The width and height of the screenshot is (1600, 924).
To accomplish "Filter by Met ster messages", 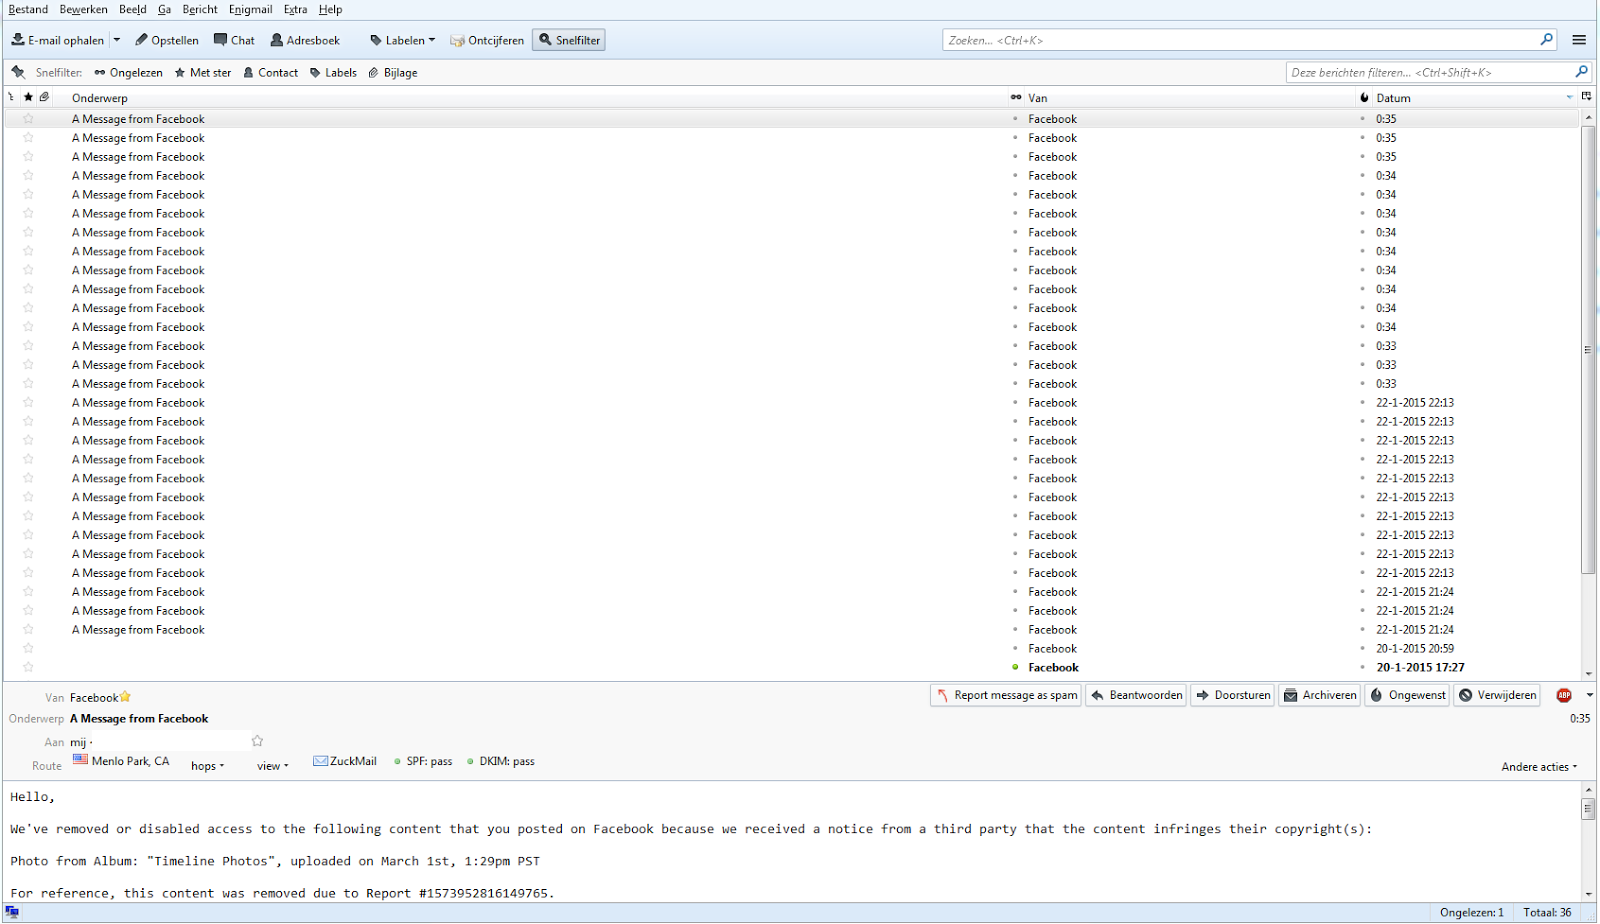I will [203, 72].
